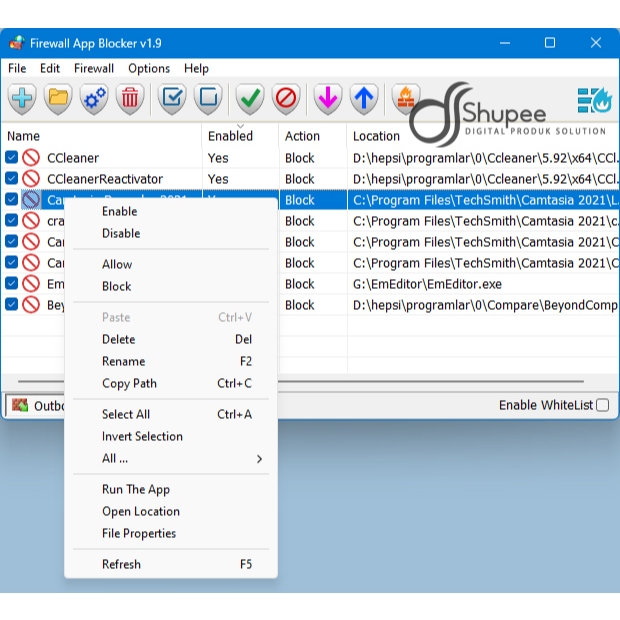
Task: Click Block action in the CCleaner row
Action: click(x=300, y=158)
